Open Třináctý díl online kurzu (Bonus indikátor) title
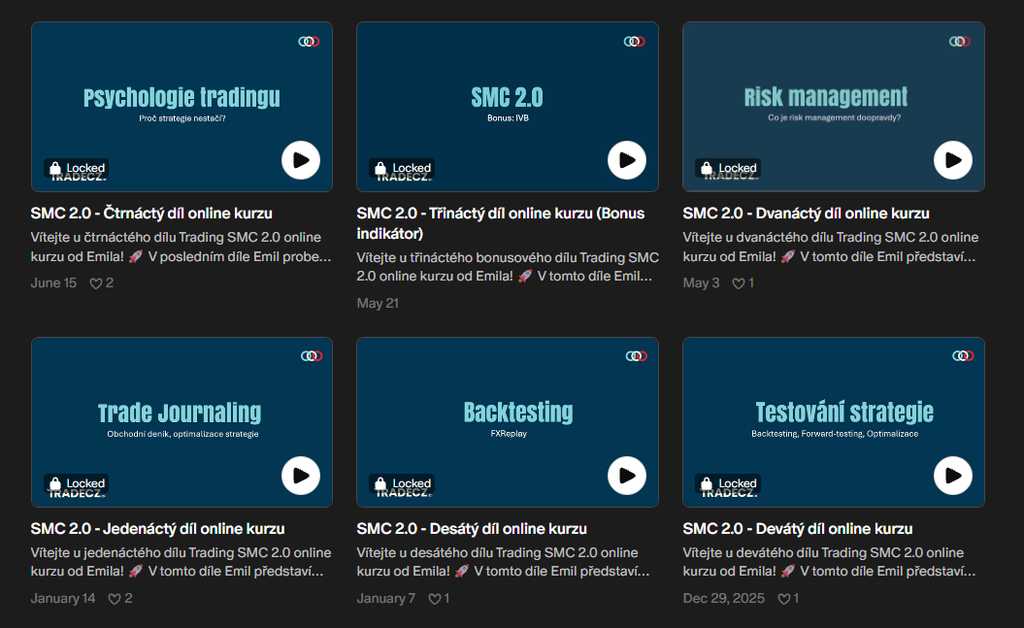Screen dimensions: 1024x628 (x=500, y=223)
